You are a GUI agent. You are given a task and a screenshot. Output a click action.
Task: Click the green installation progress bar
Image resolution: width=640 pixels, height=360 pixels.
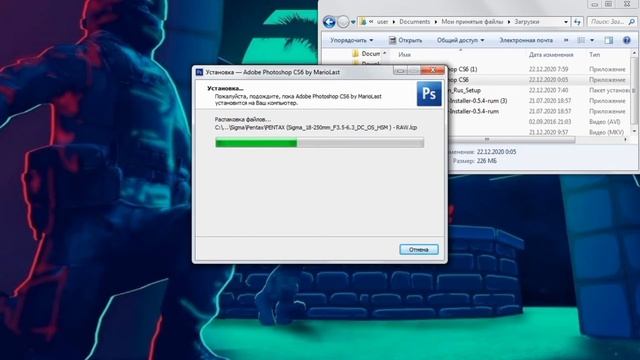(320, 143)
